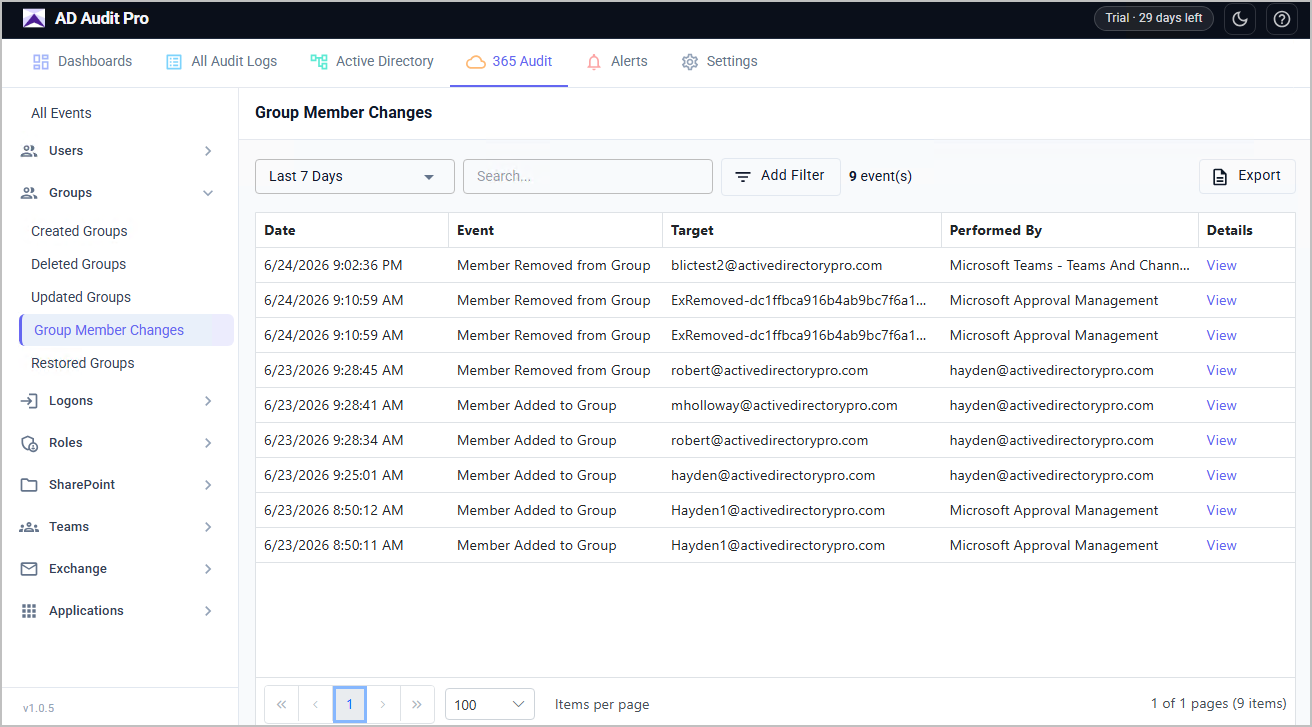Click the v1.0.5 version label
1312x727 pixels.
[x=39, y=708]
